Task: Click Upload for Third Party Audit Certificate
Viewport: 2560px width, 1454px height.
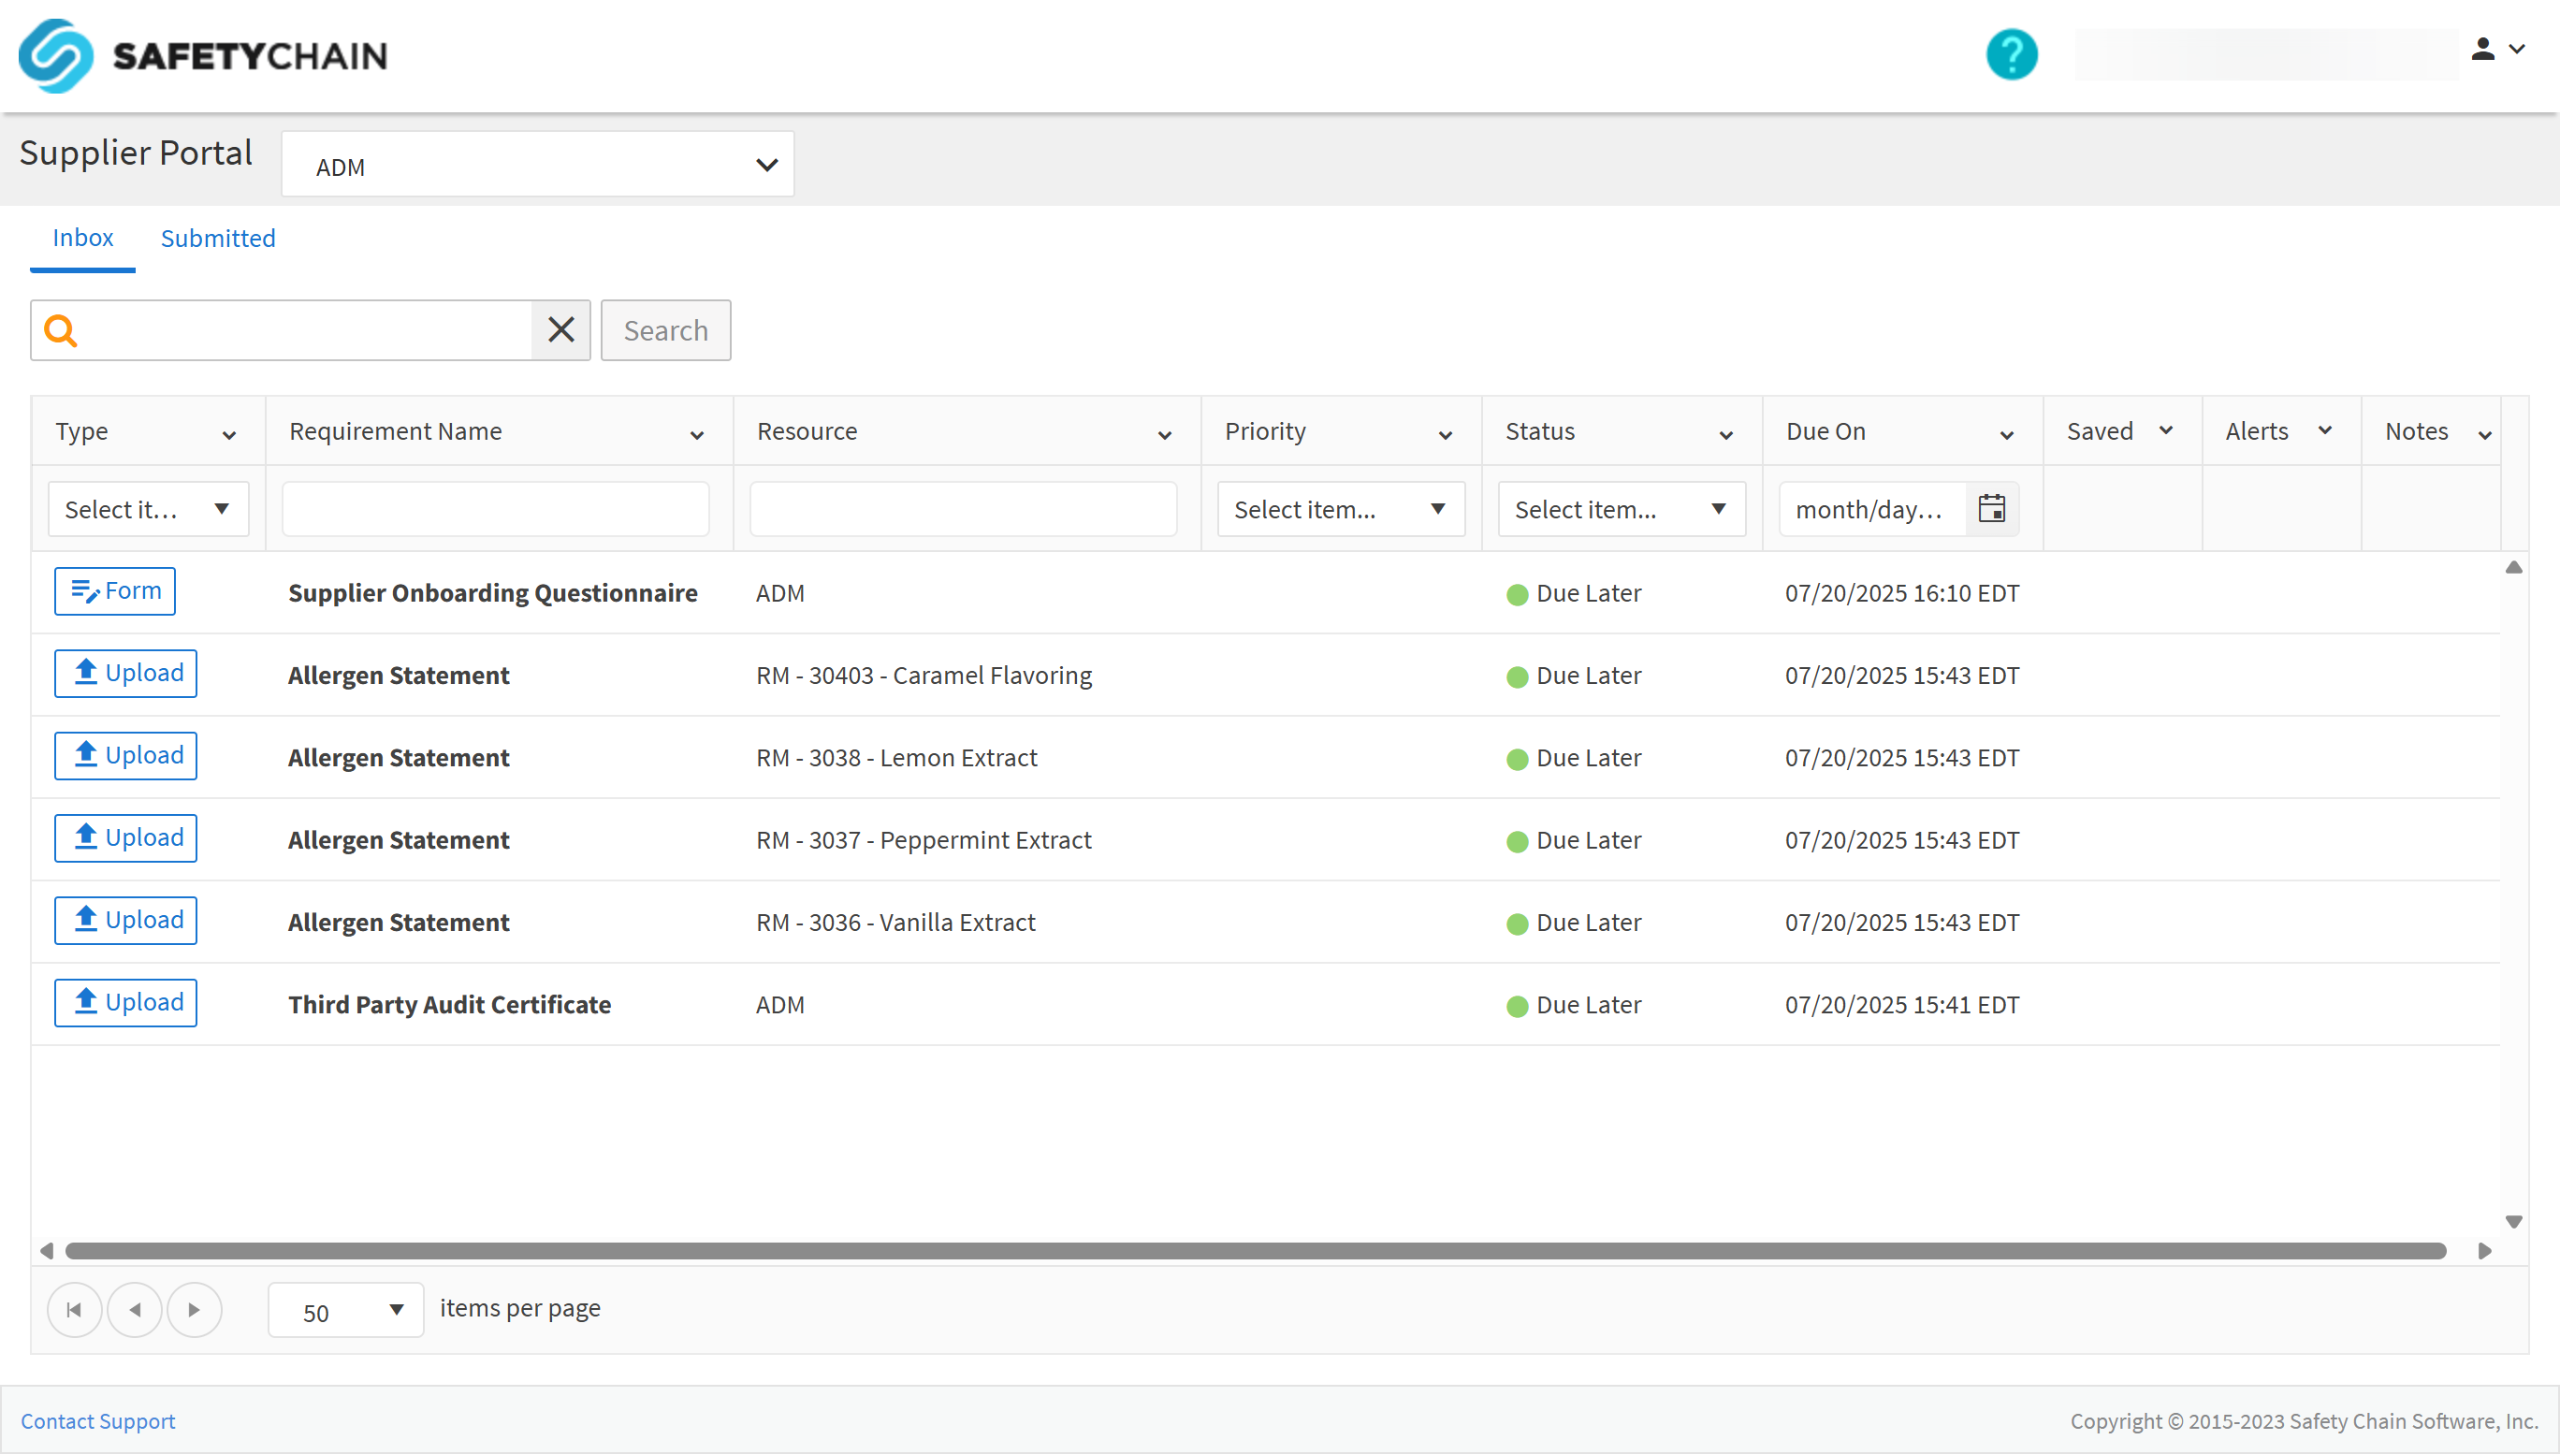Action: pyautogui.click(x=126, y=1002)
